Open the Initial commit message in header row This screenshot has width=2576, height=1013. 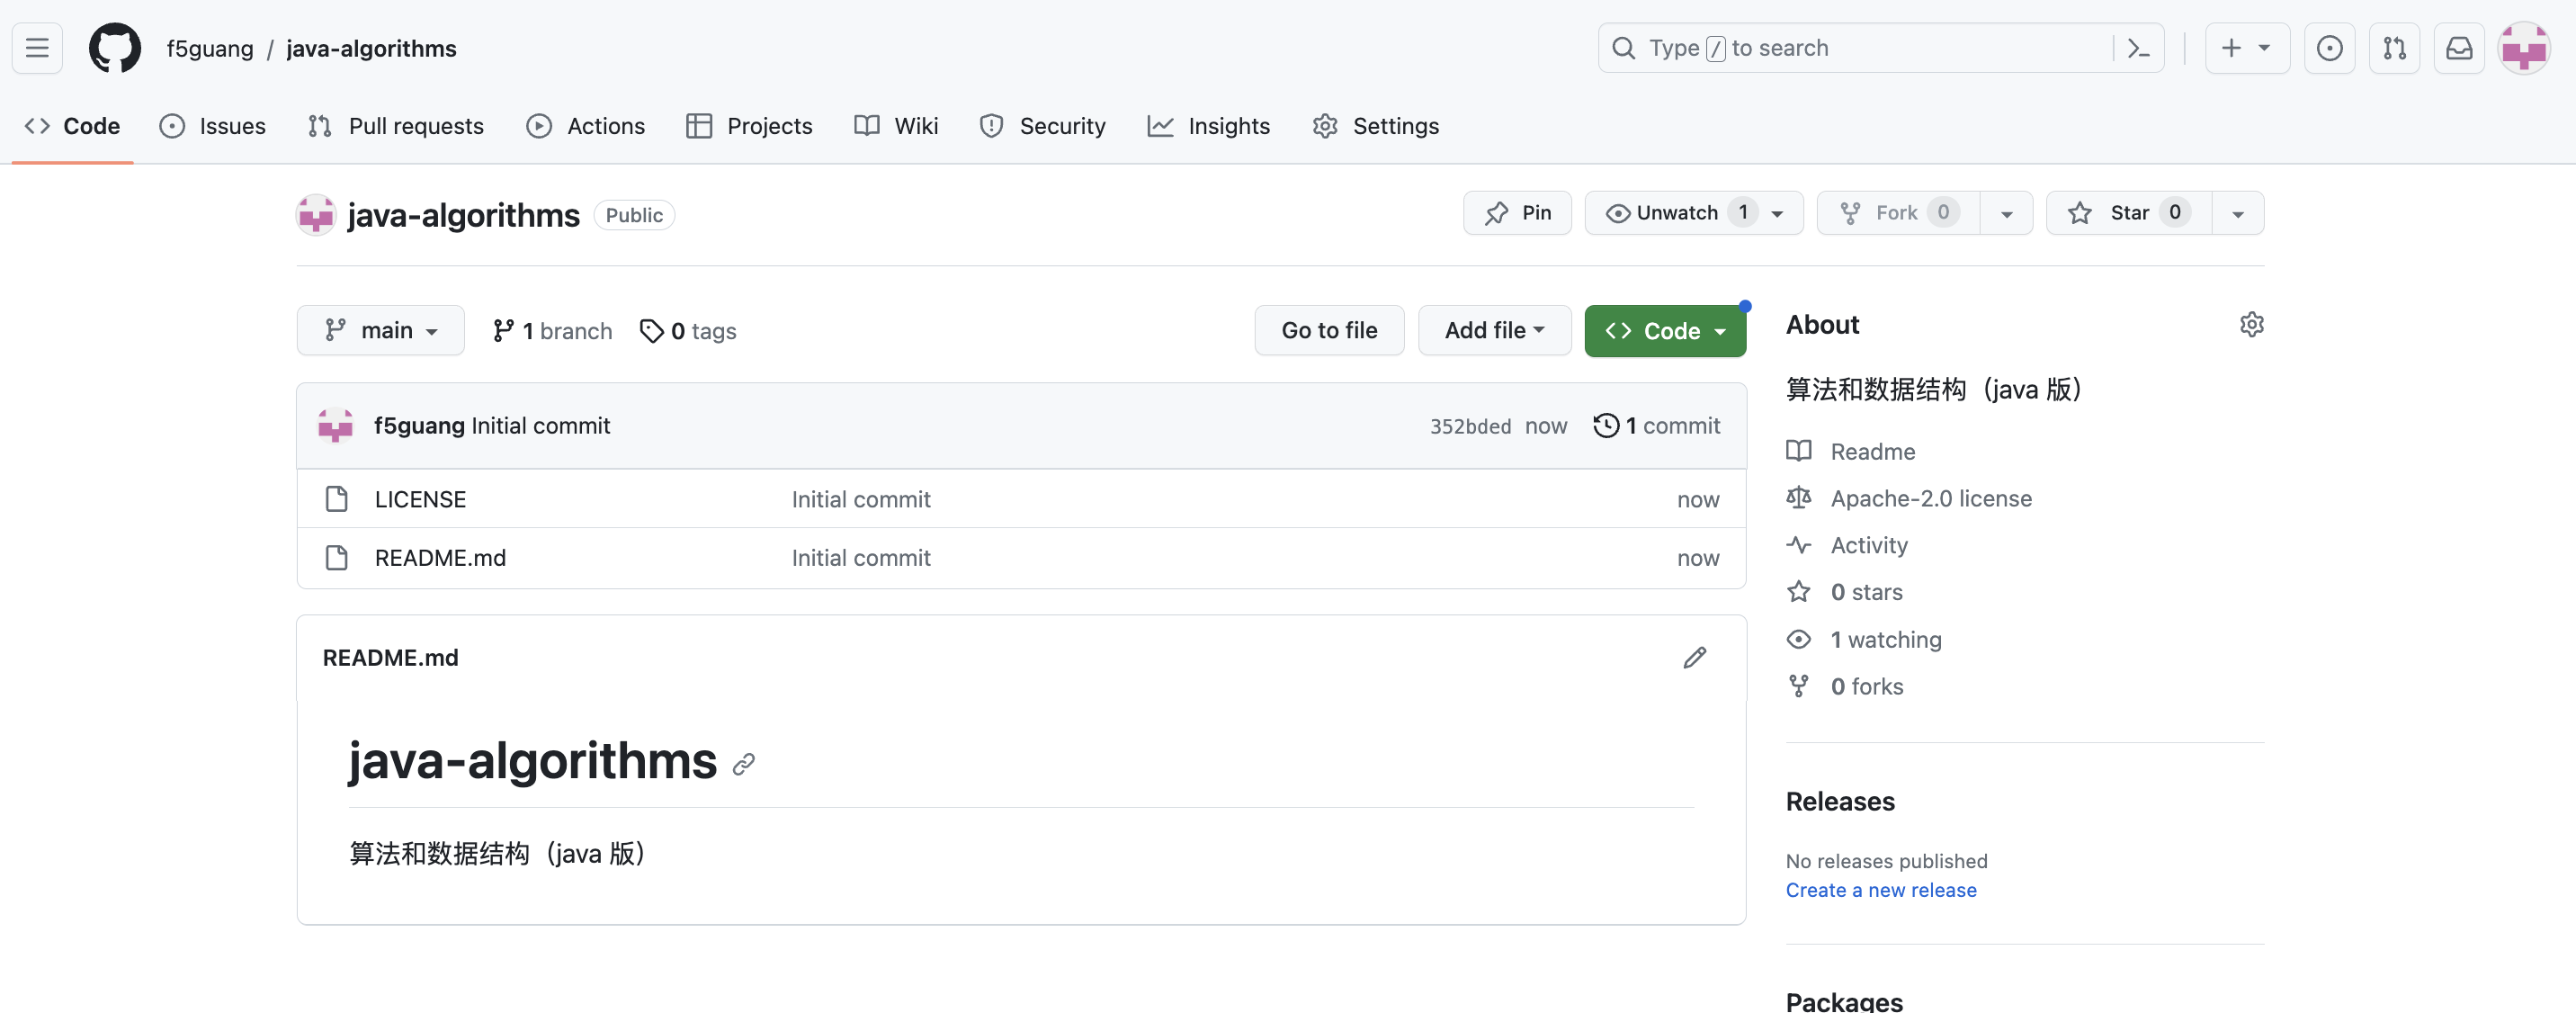coord(540,426)
